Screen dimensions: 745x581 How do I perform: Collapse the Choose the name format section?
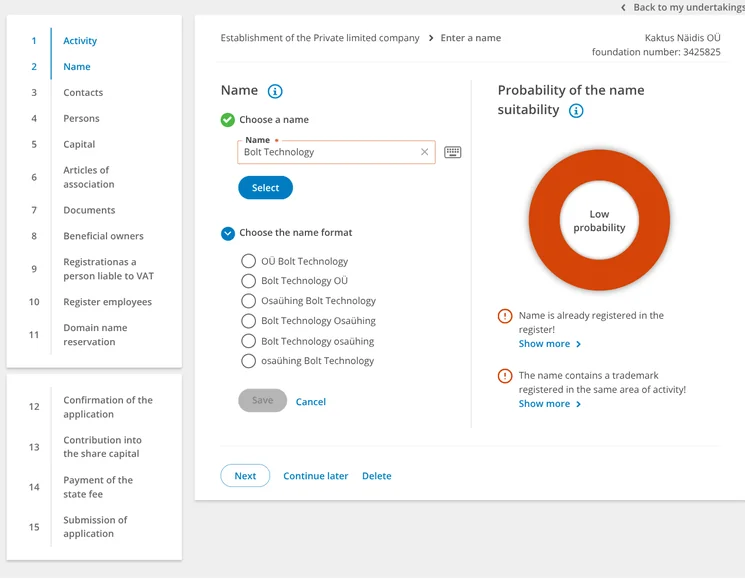click(x=228, y=233)
